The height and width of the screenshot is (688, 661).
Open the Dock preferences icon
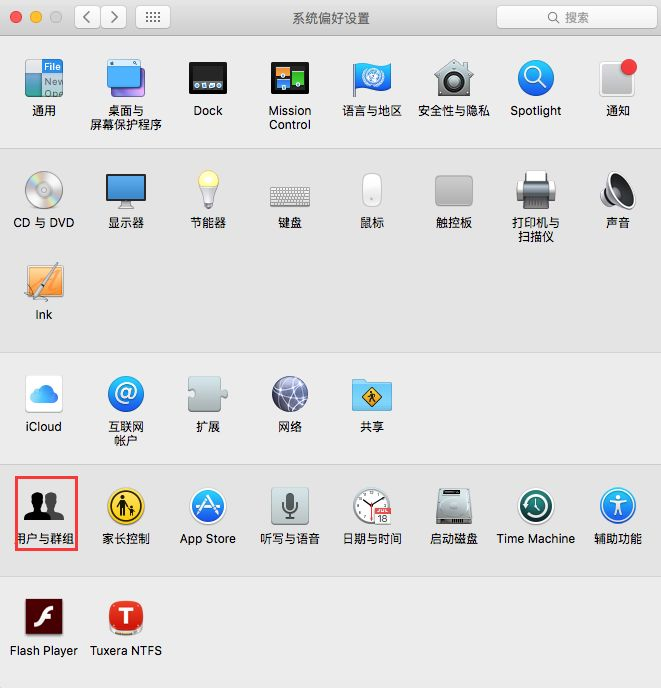tap(208, 78)
